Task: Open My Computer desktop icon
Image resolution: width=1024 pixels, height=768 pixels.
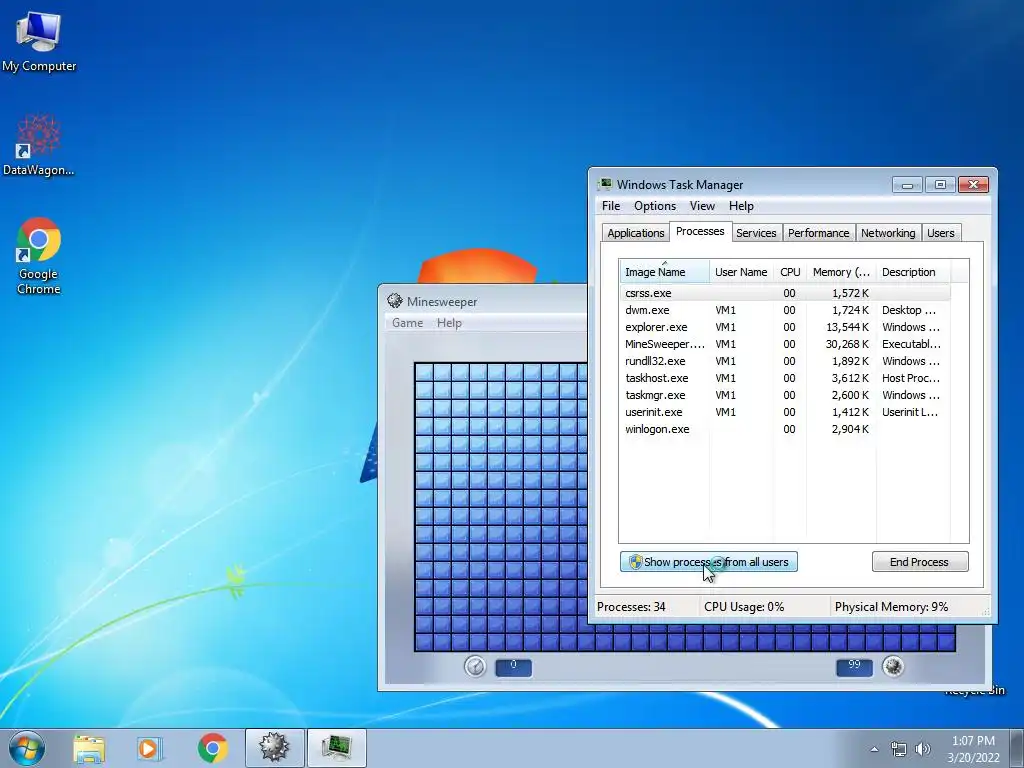Action: pos(39,40)
